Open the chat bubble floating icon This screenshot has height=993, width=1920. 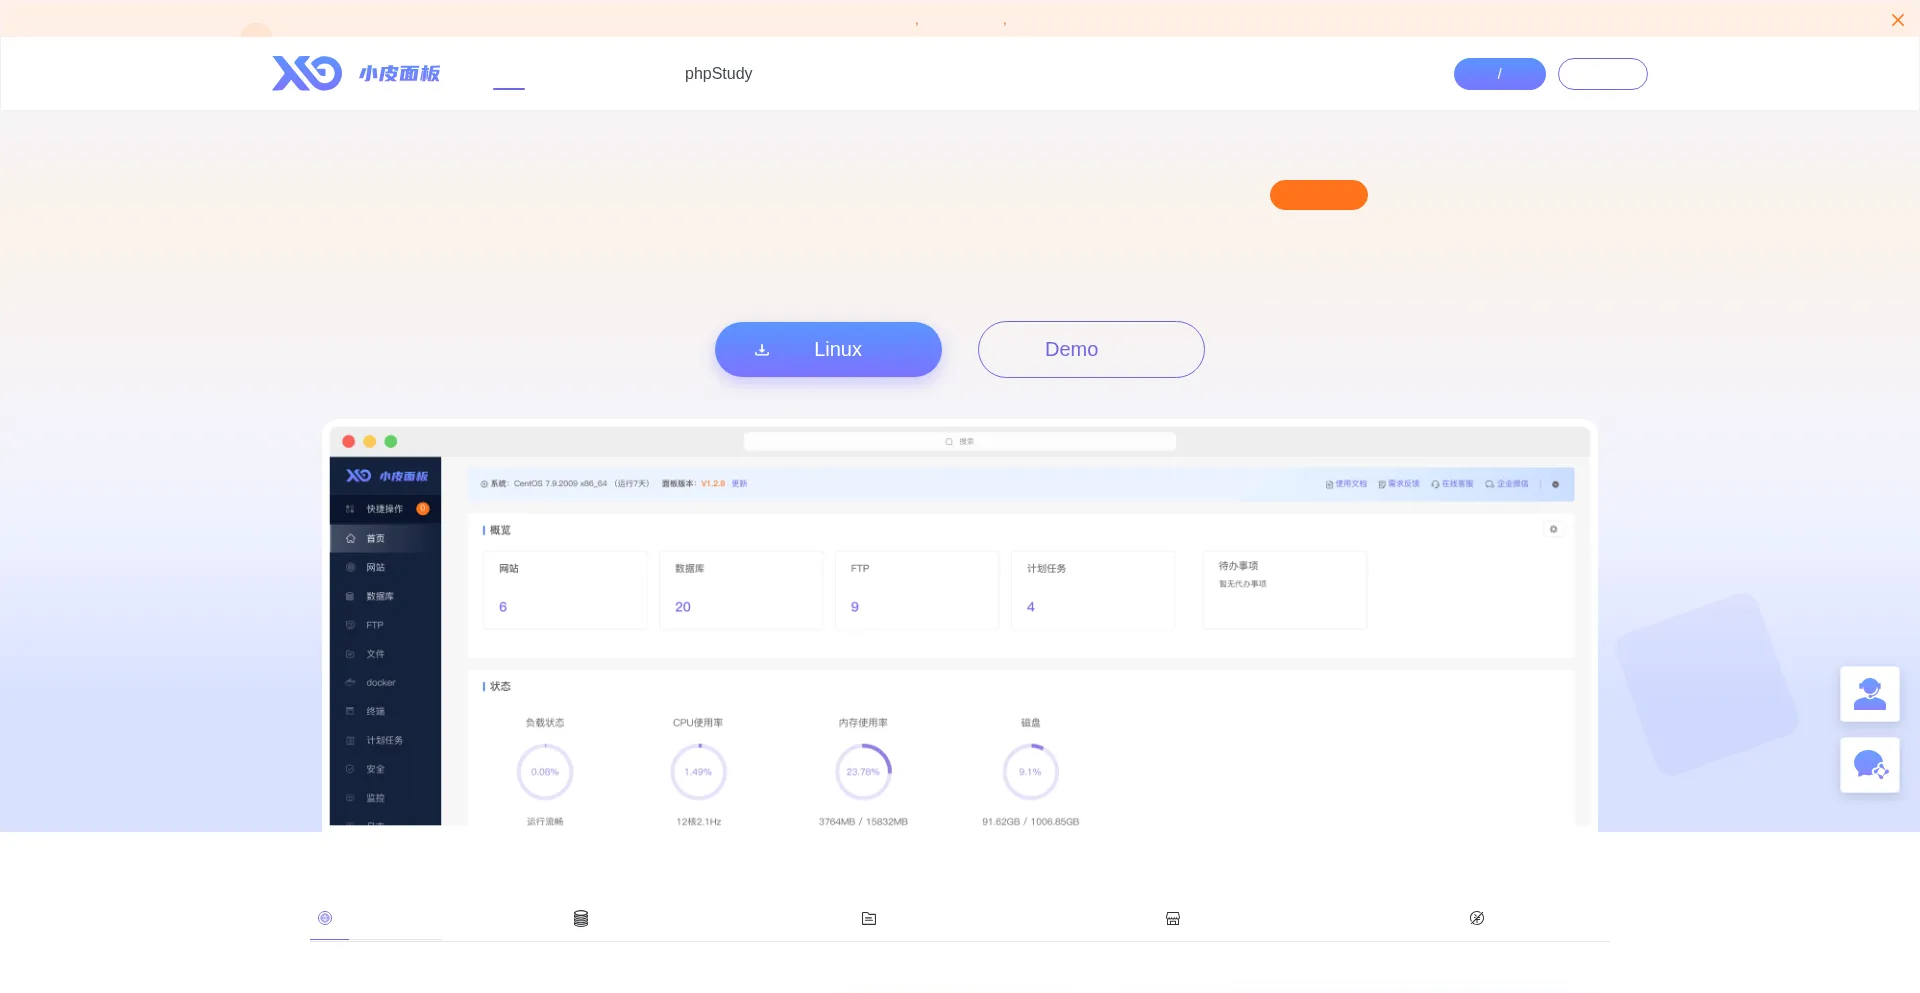1869,765
